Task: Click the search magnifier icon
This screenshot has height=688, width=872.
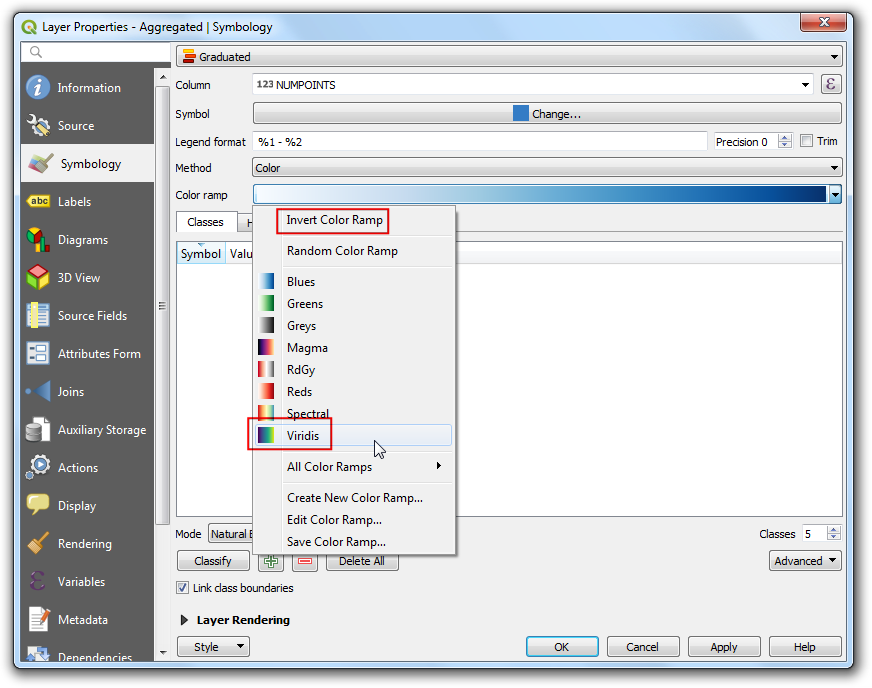Action: tap(36, 52)
